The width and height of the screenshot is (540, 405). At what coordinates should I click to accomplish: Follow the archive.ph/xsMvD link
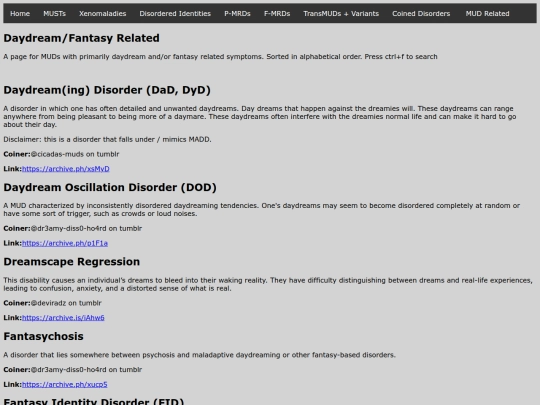coord(66,169)
